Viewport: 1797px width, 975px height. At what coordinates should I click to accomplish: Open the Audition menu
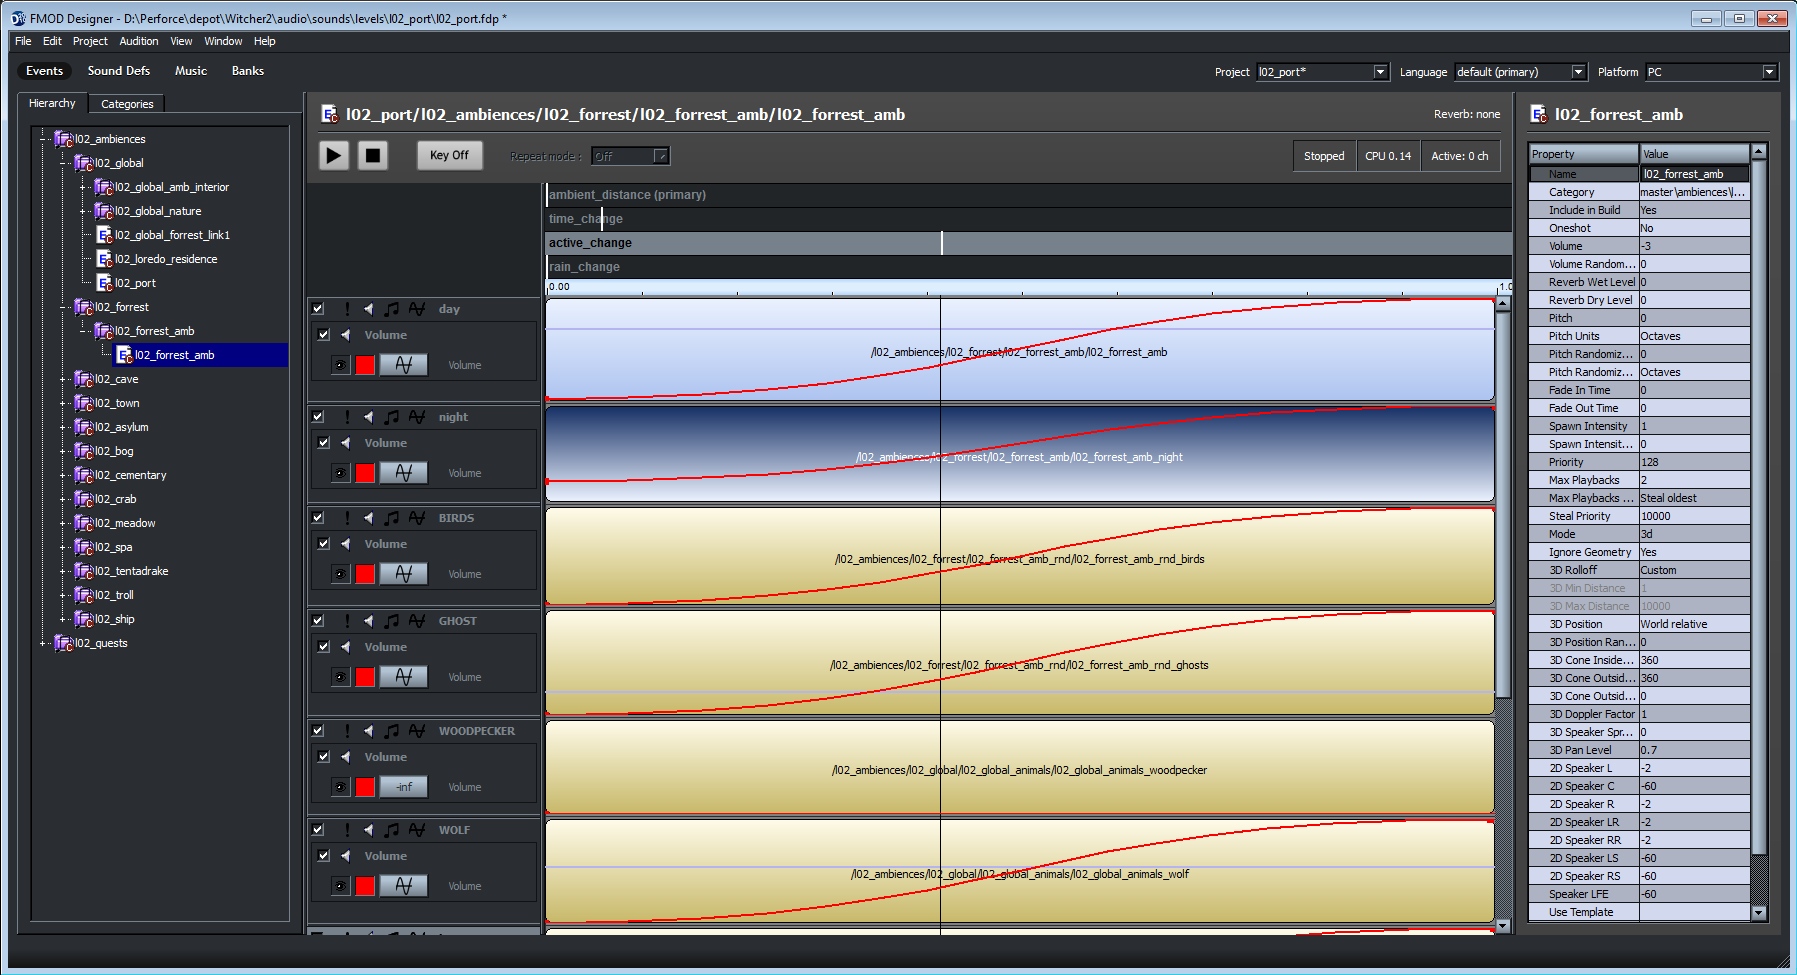[139, 41]
